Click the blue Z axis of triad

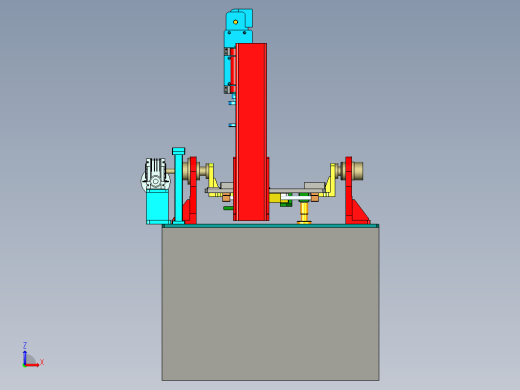[x=25, y=357]
